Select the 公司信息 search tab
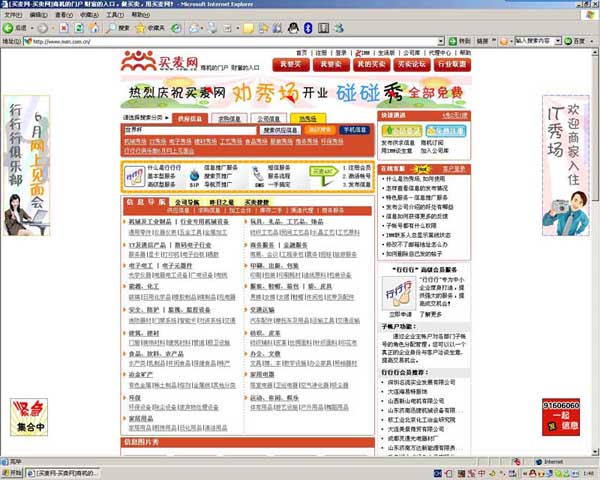 pyautogui.click(x=269, y=118)
